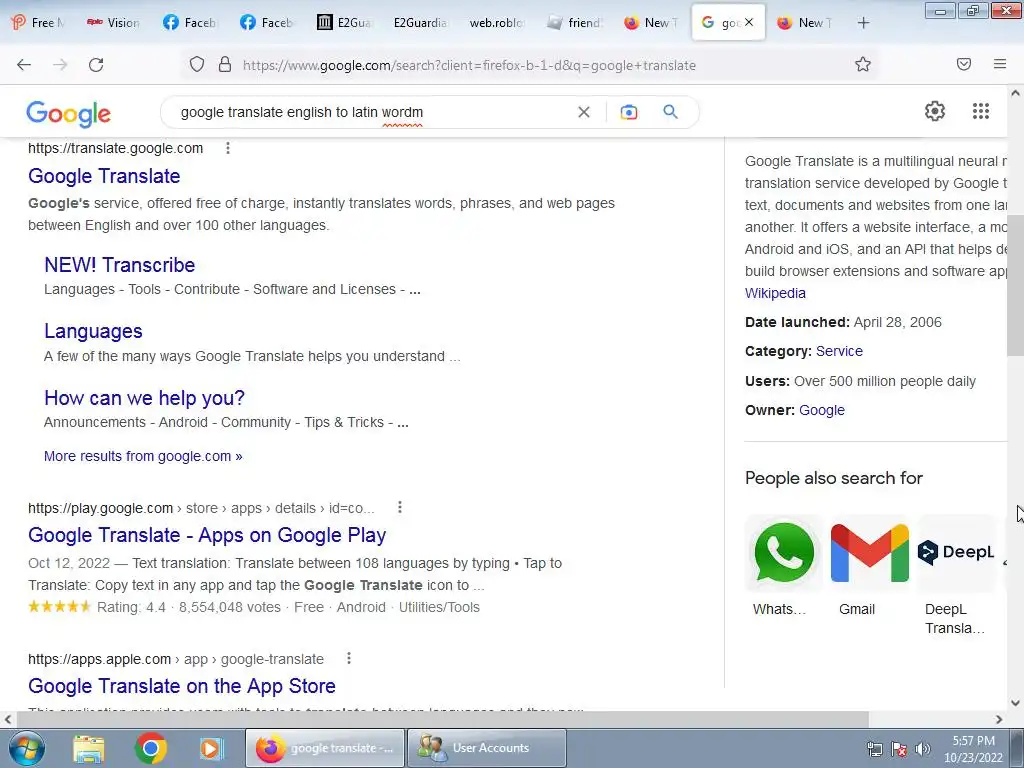Screen dimensions: 1024x768
Task: Click horizontal scrollbar right arrow
Action: [999, 719]
